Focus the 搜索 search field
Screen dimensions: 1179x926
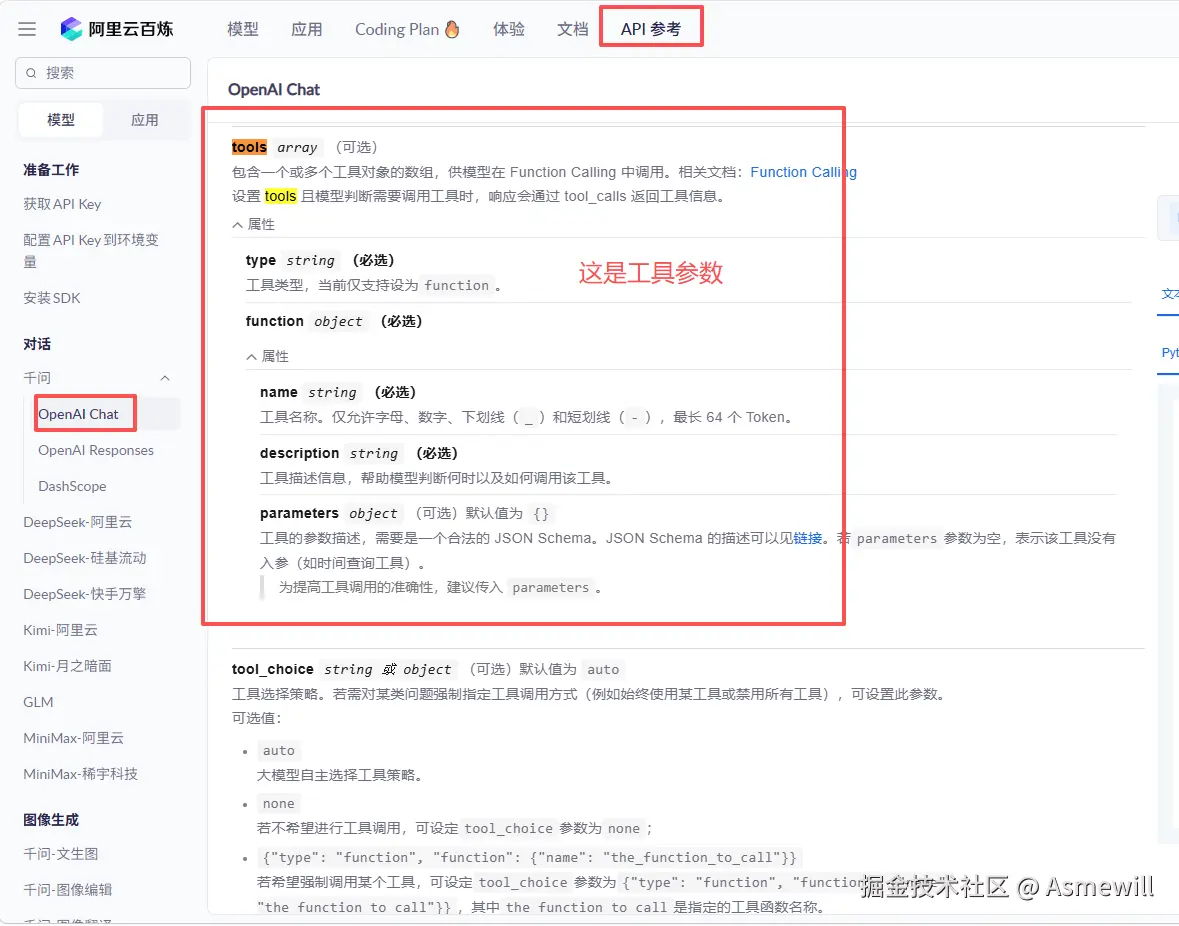click(103, 73)
